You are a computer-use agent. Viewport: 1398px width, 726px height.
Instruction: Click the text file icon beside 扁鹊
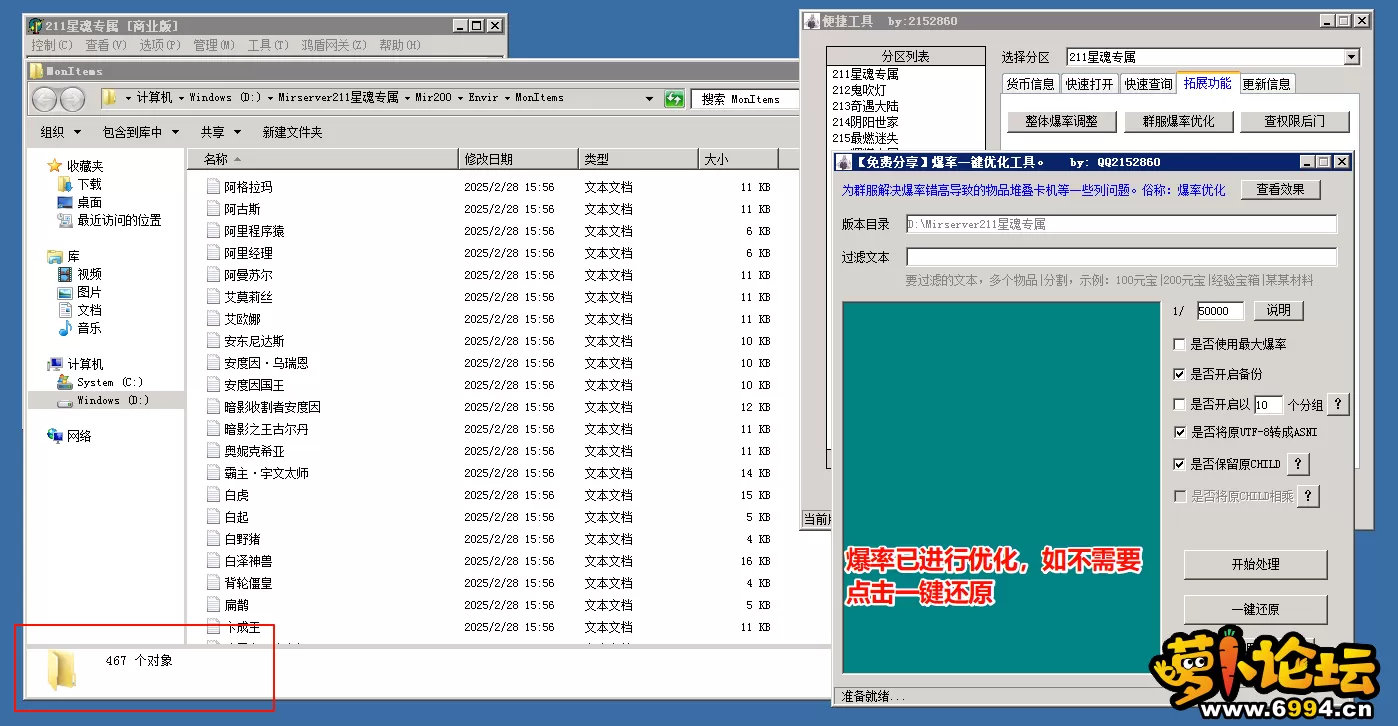point(213,605)
